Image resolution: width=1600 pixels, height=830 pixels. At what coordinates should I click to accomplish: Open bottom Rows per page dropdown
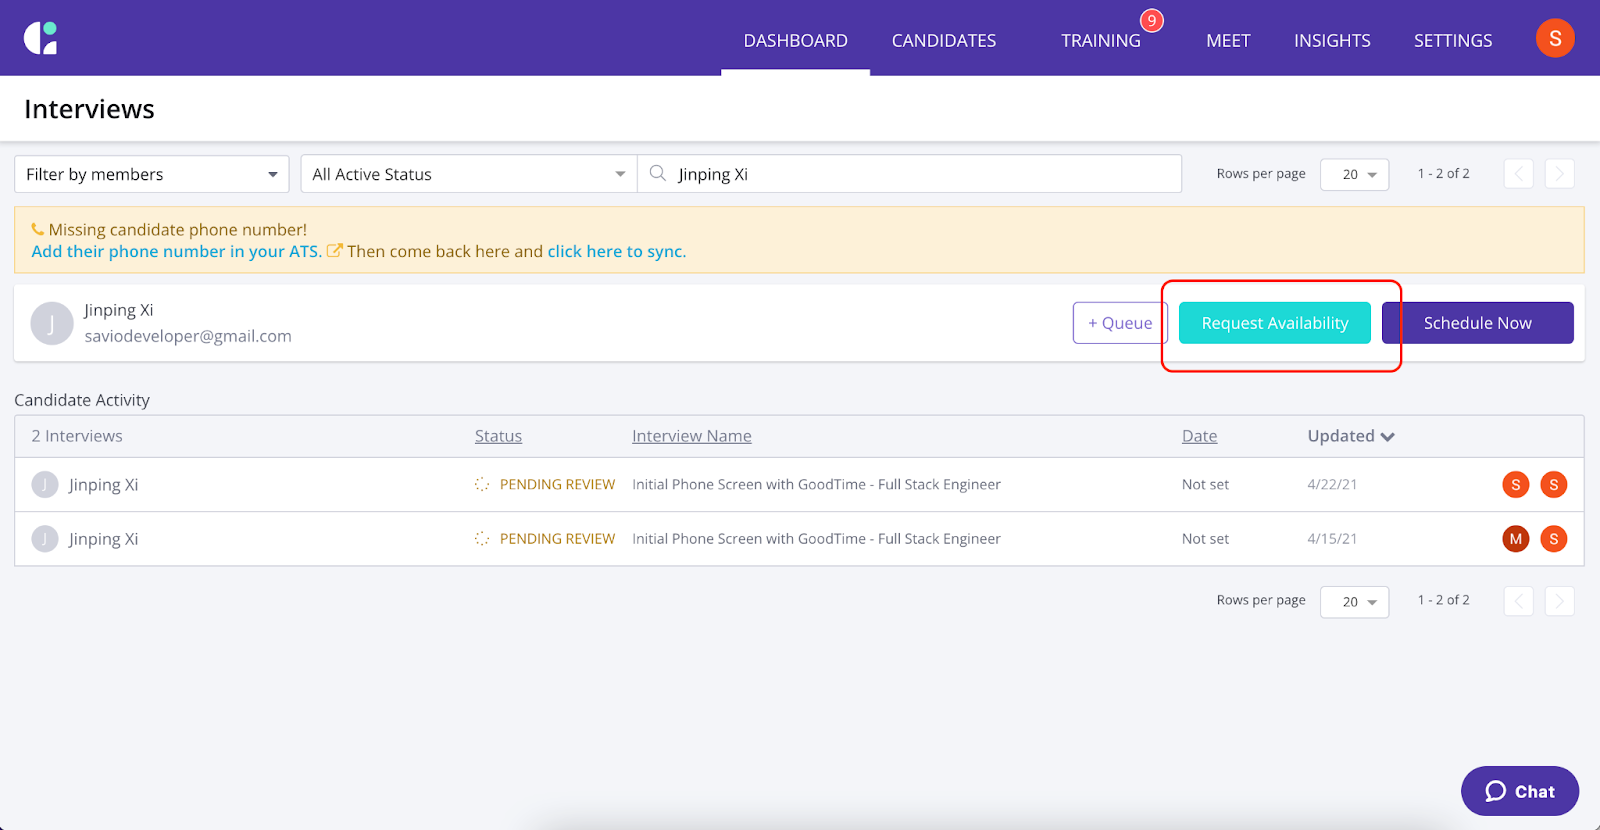pos(1355,602)
